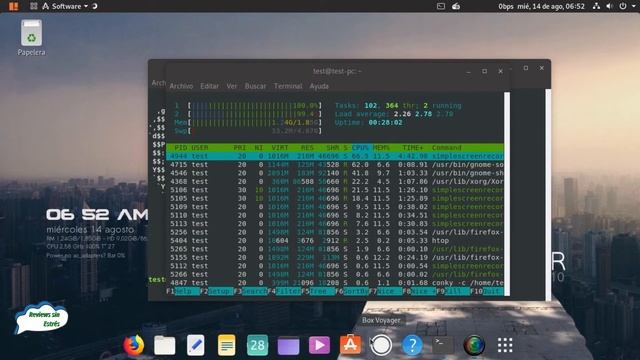
Task: Open the calendar icon showing 28
Action: [258, 345]
